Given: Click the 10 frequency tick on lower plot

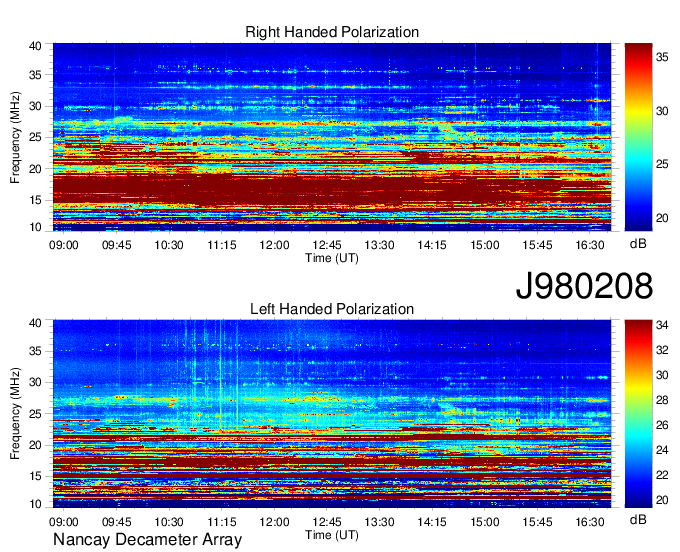Looking at the screenshot, I should (x=36, y=504).
